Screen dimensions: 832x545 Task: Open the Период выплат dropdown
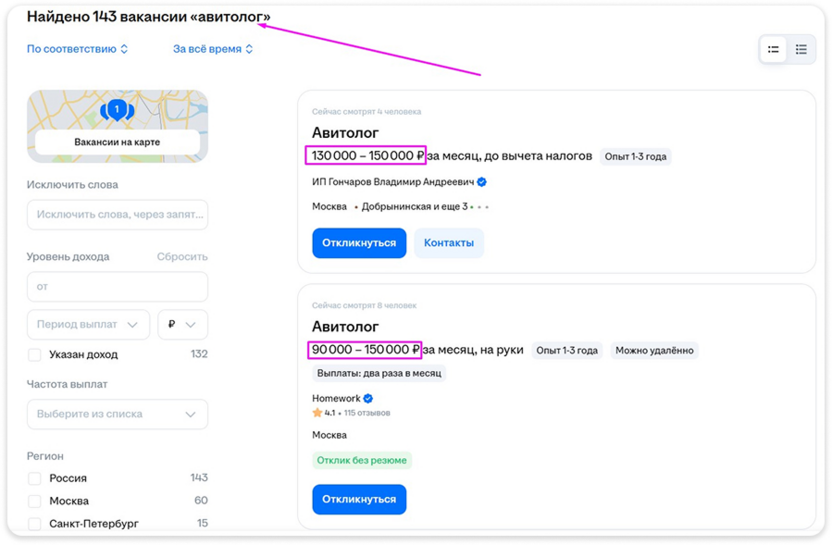click(88, 324)
